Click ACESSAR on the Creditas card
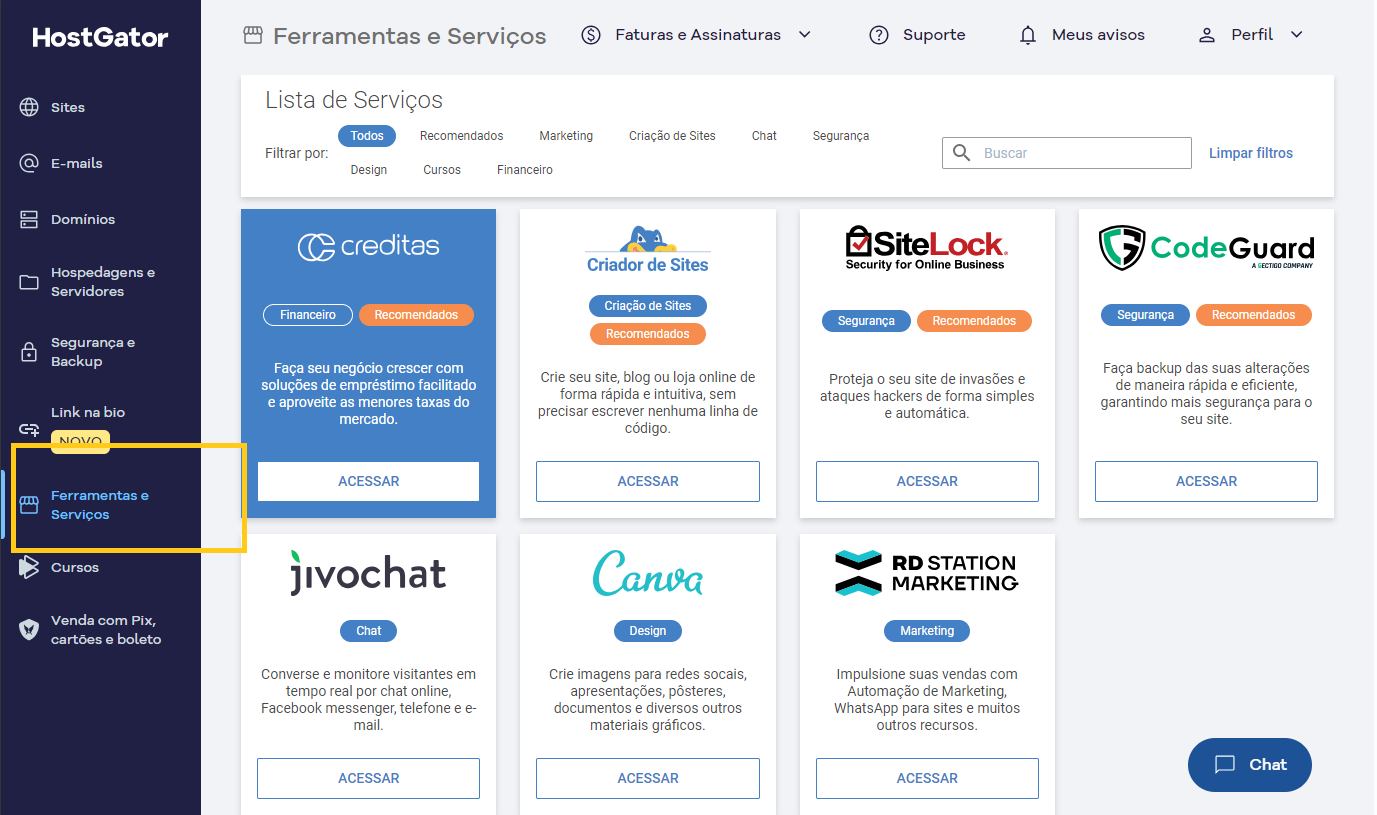 tap(368, 481)
